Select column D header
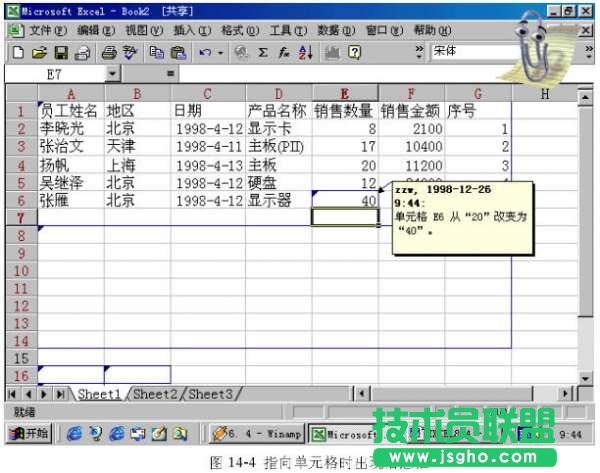The height and width of the screenshot is (473, 600). click(279, 94)
